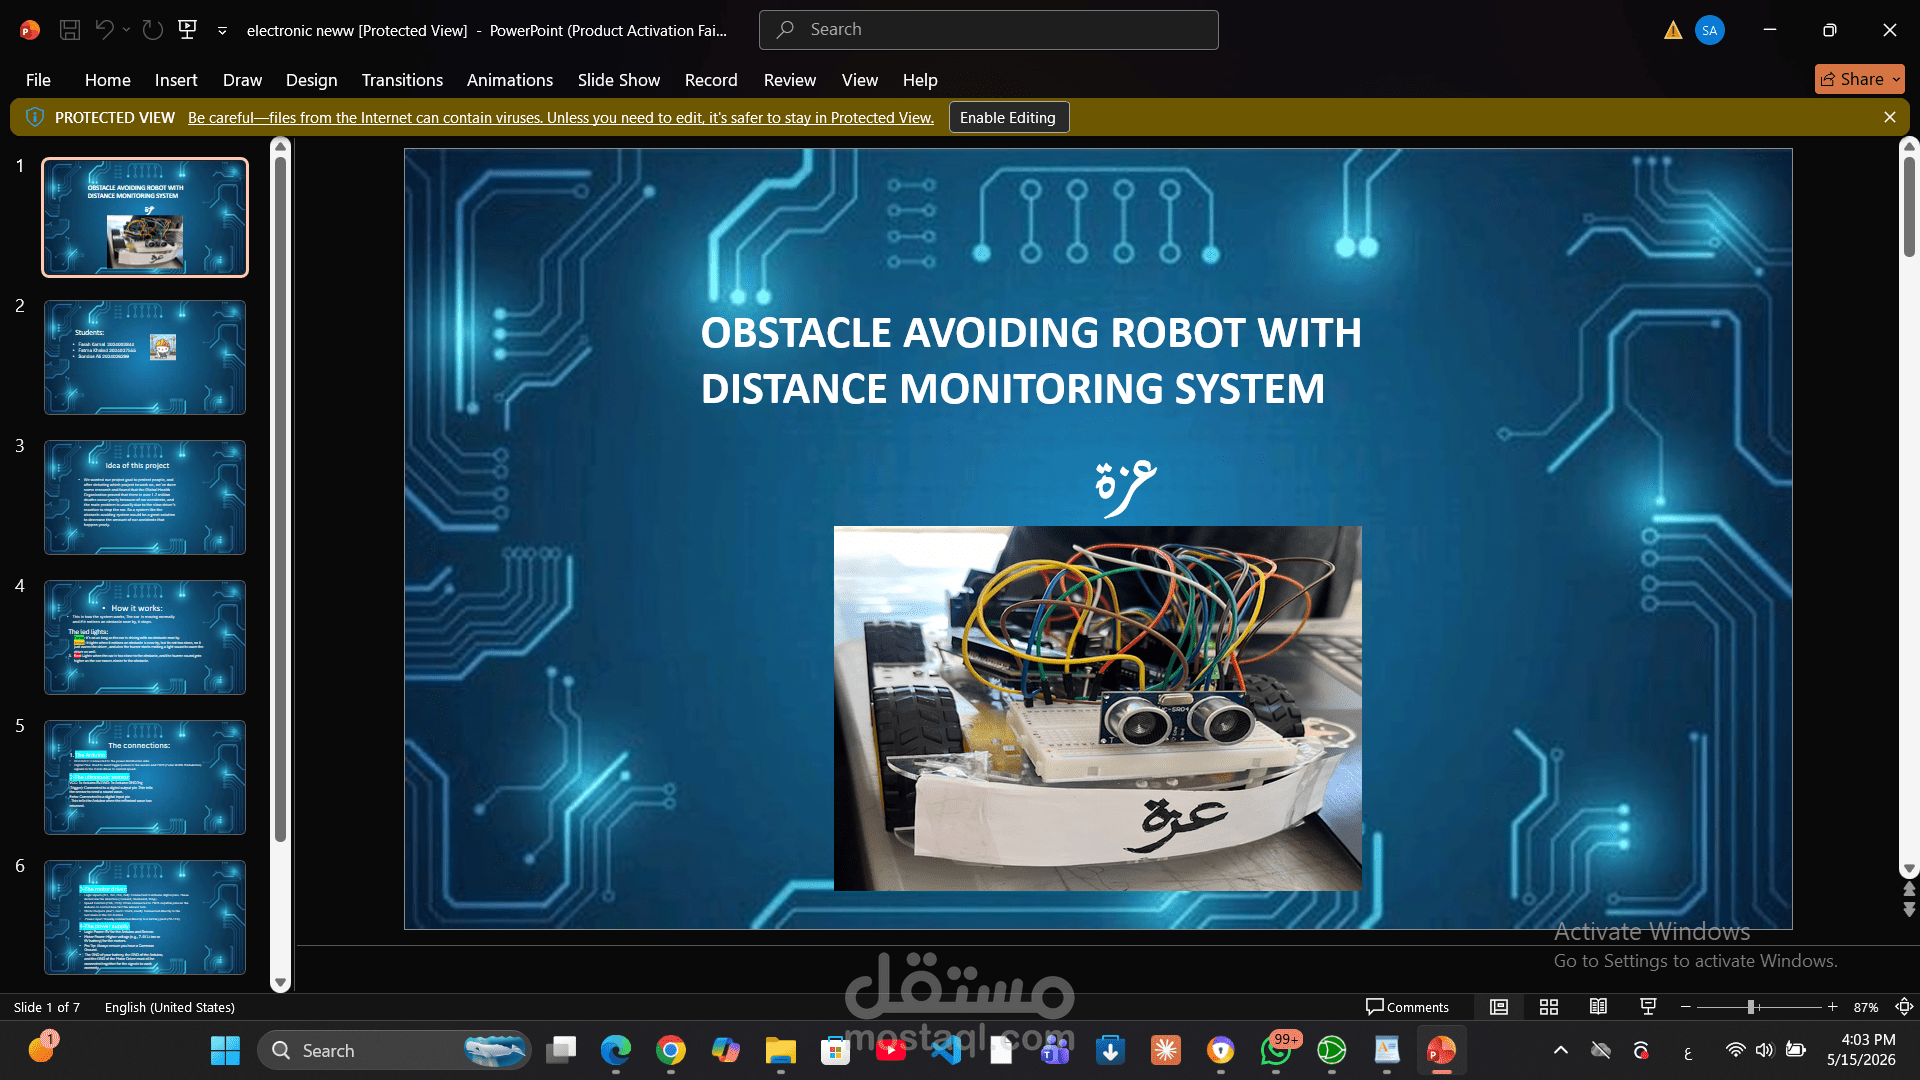The image size is (1920, 1080).
Task: Open the File menu
Action: coord(38,80)
